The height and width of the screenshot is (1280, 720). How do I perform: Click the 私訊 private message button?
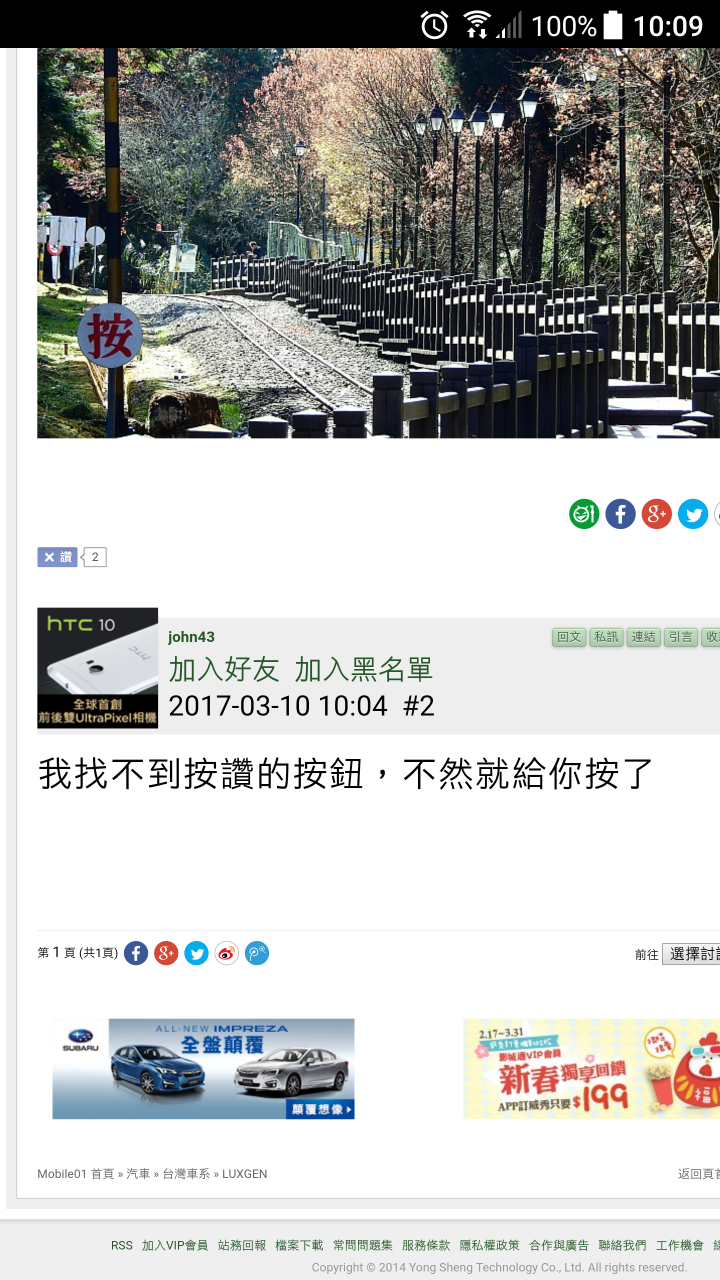(x=606, y=637)
